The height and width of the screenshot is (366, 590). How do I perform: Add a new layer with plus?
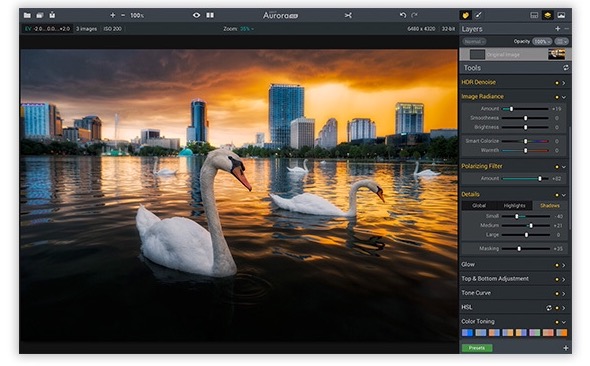558,29
